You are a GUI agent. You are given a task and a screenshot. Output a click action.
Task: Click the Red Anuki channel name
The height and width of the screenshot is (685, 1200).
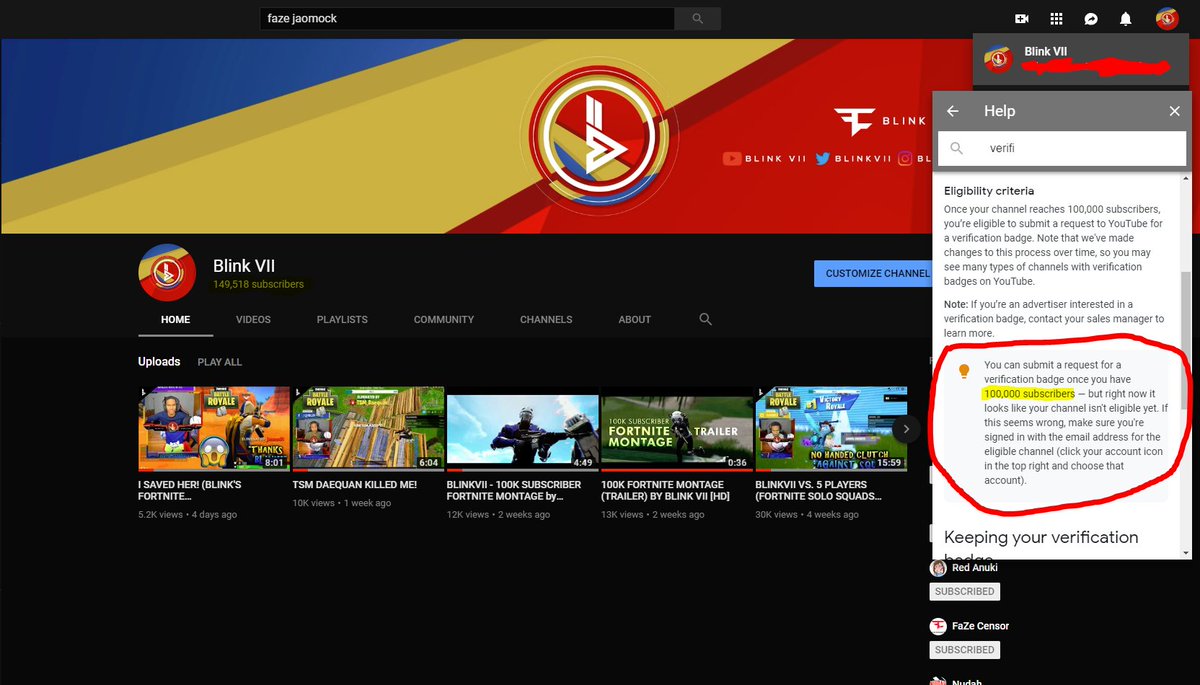click(x=975, y=568)
